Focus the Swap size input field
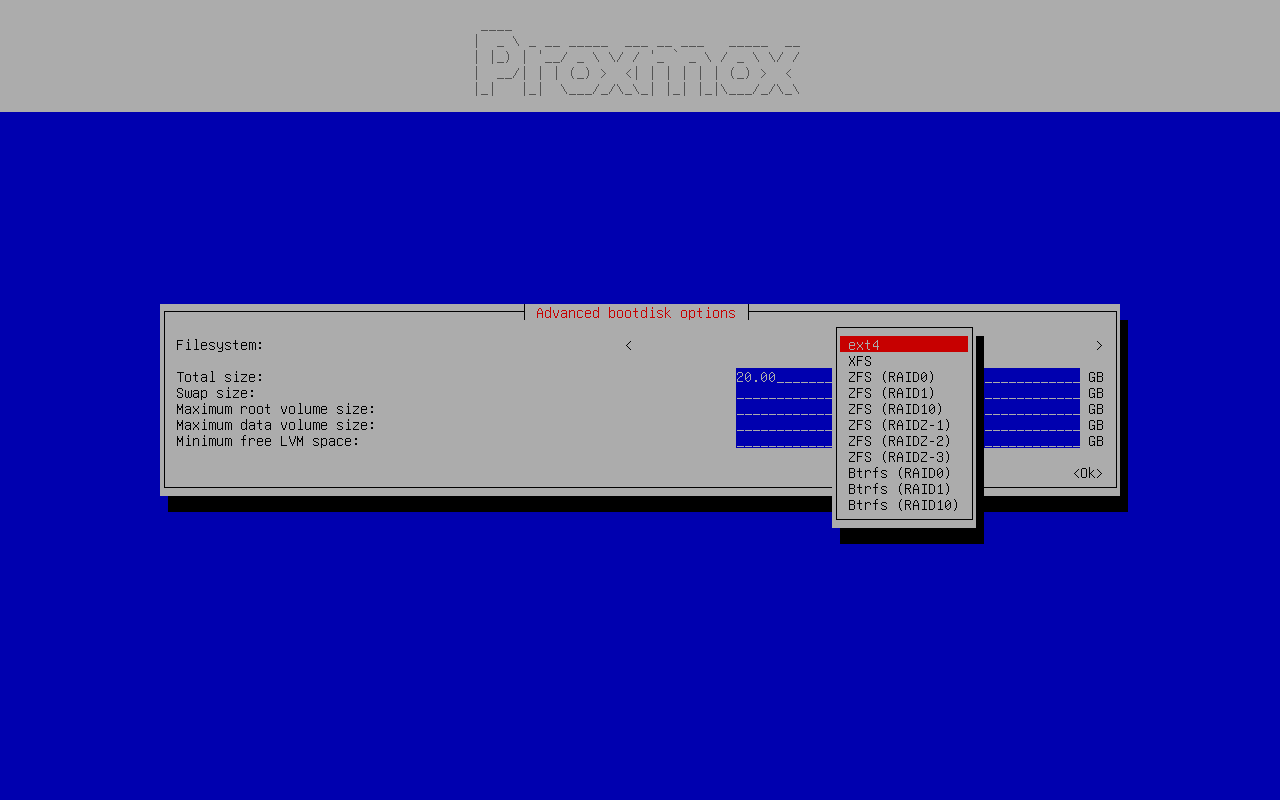The image size is (1280, 800). tap(908, 393)
